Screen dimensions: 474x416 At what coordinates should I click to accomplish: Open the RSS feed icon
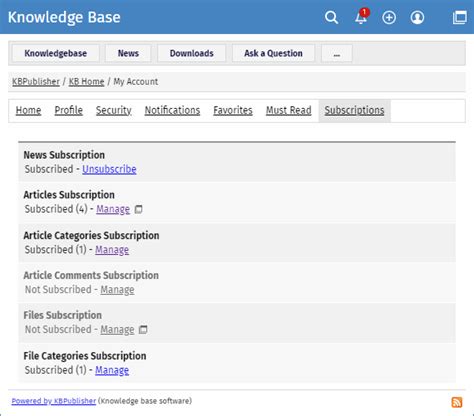(457, 402)
